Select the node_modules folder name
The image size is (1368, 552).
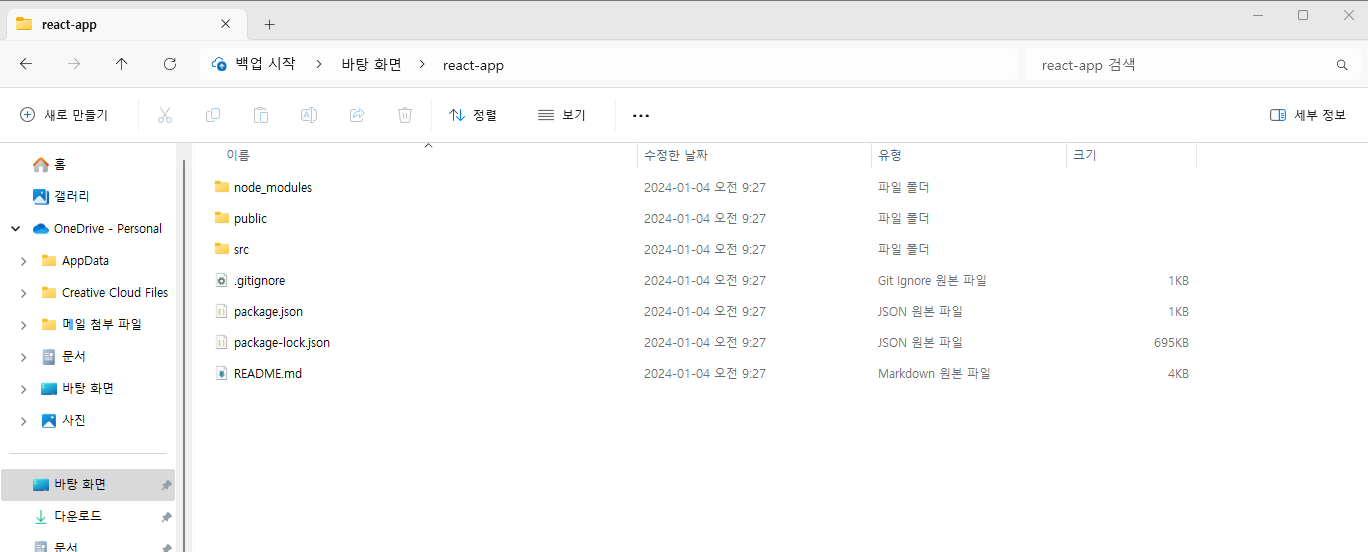pyautogui.click(x=273, y=187)
